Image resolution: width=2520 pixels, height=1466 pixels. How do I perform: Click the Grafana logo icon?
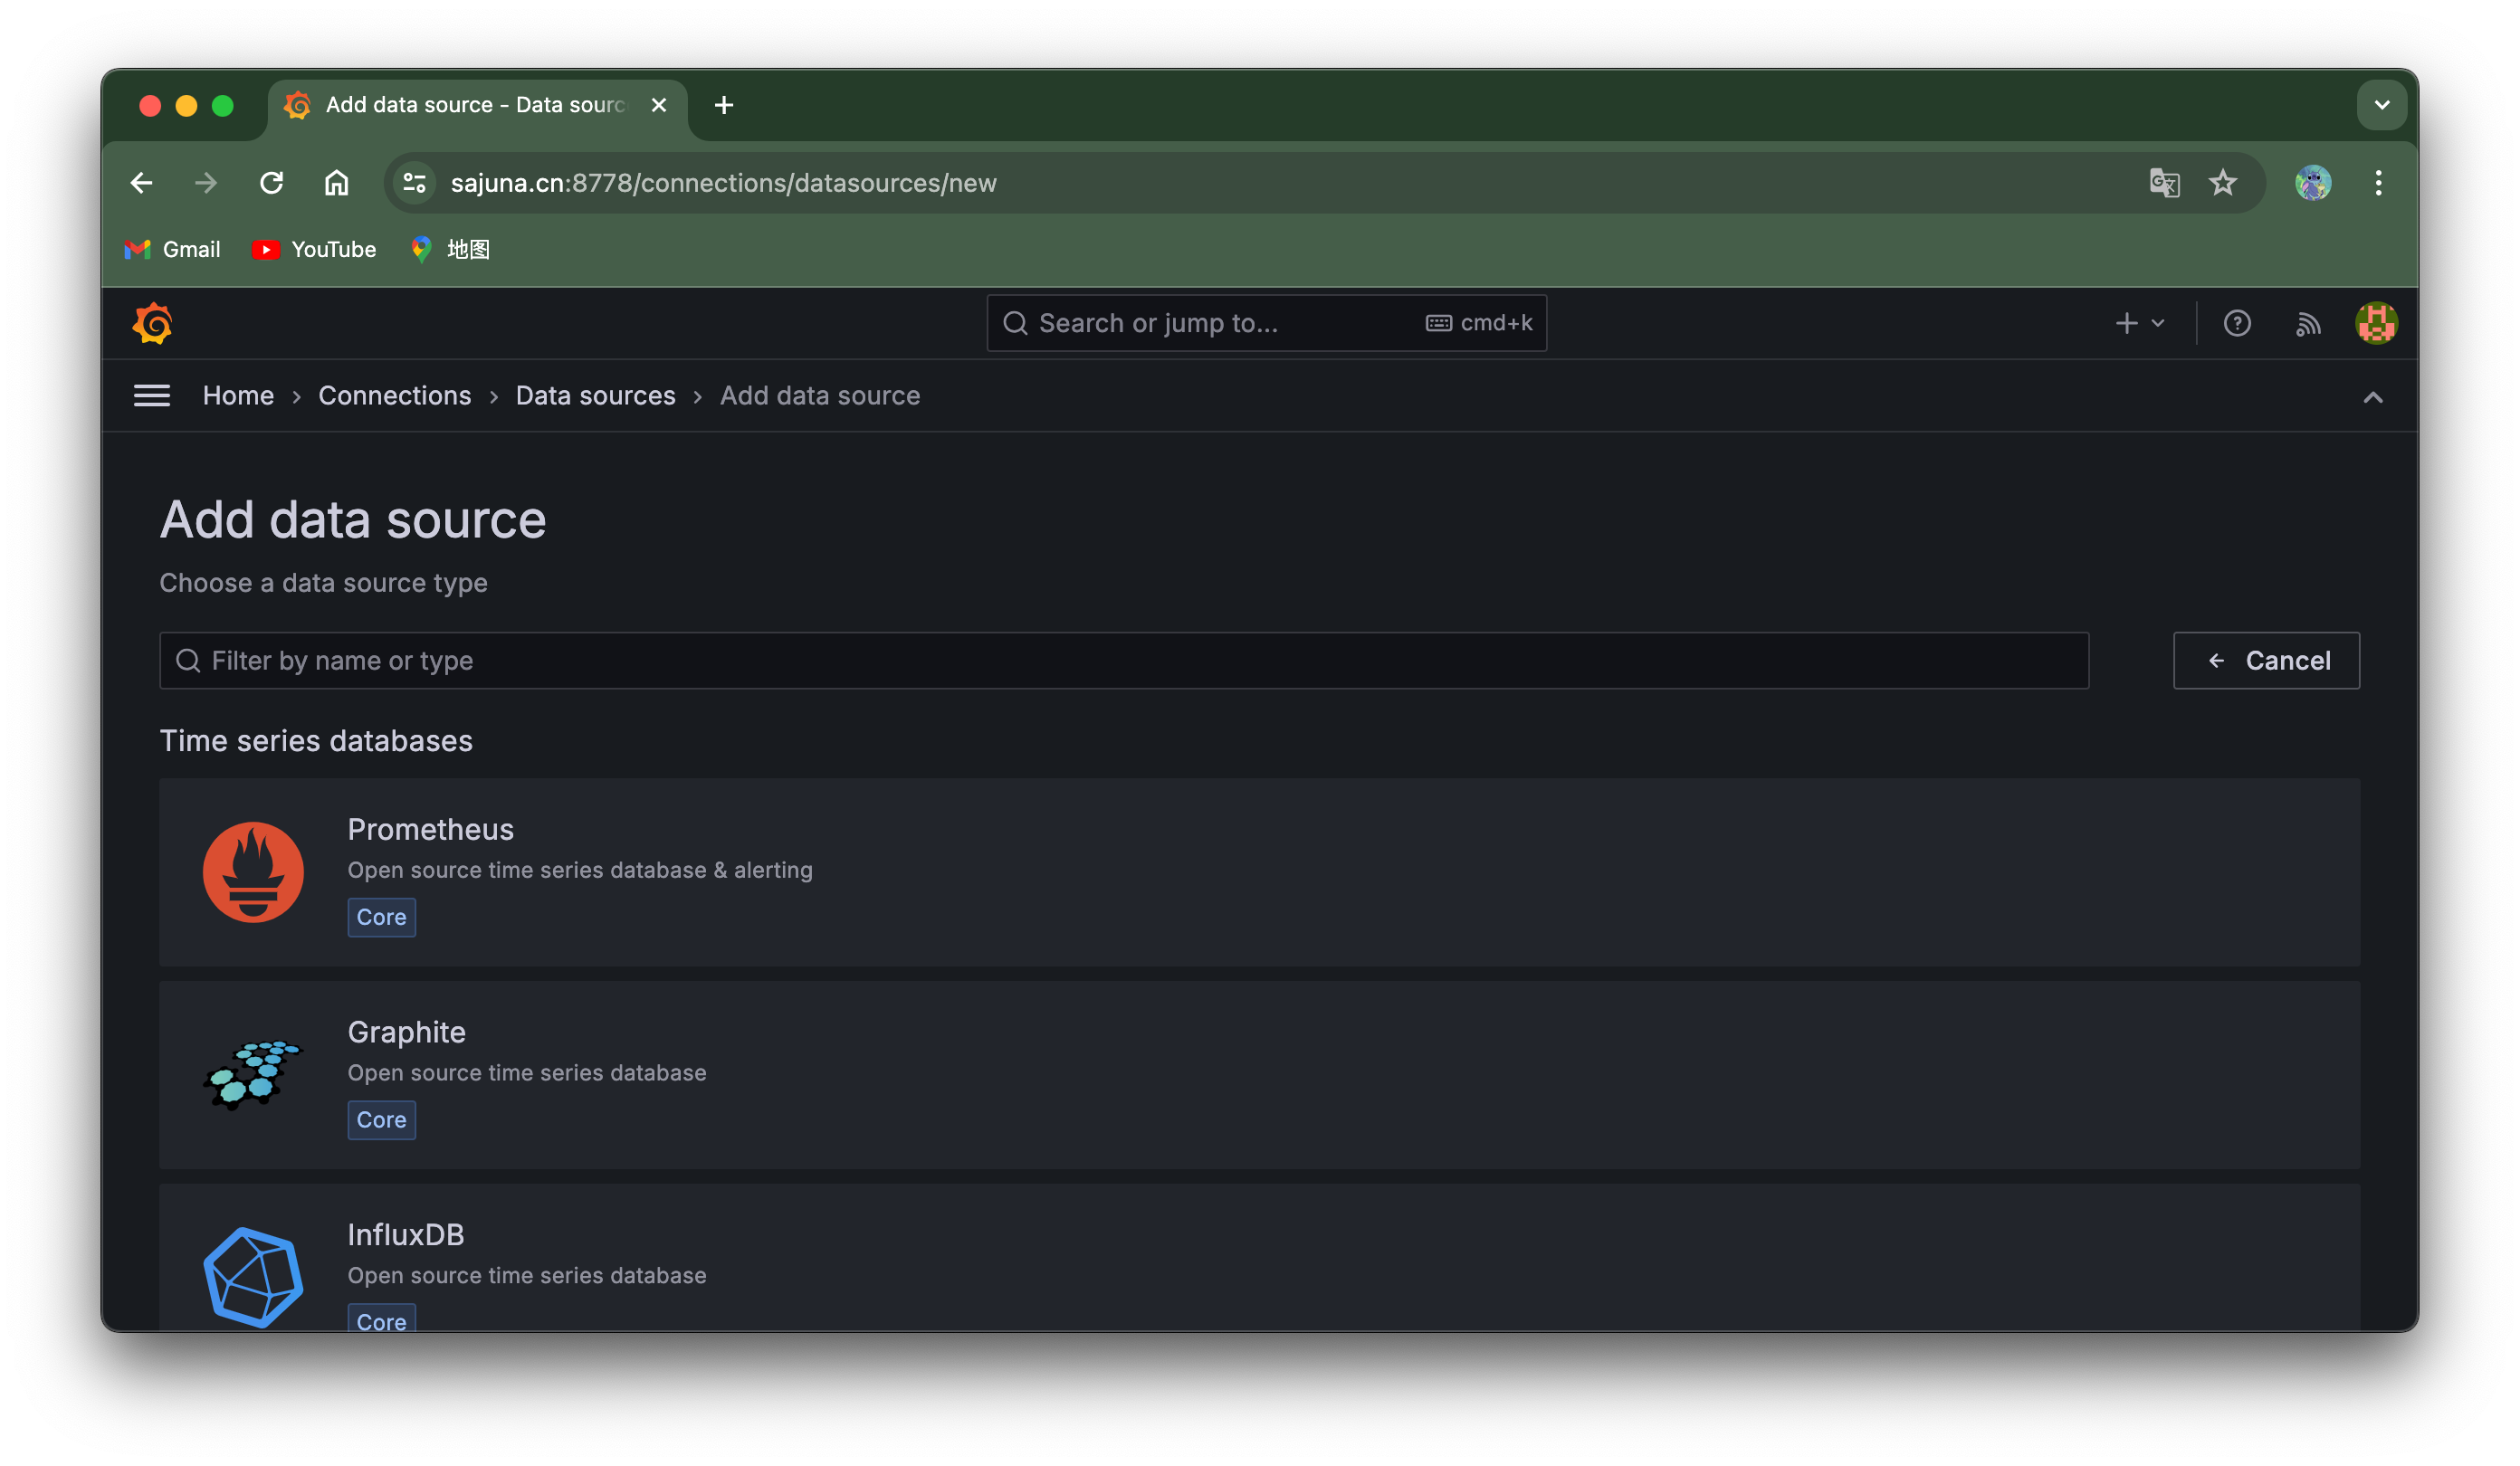pyautogui.click(x=152, y=323)
